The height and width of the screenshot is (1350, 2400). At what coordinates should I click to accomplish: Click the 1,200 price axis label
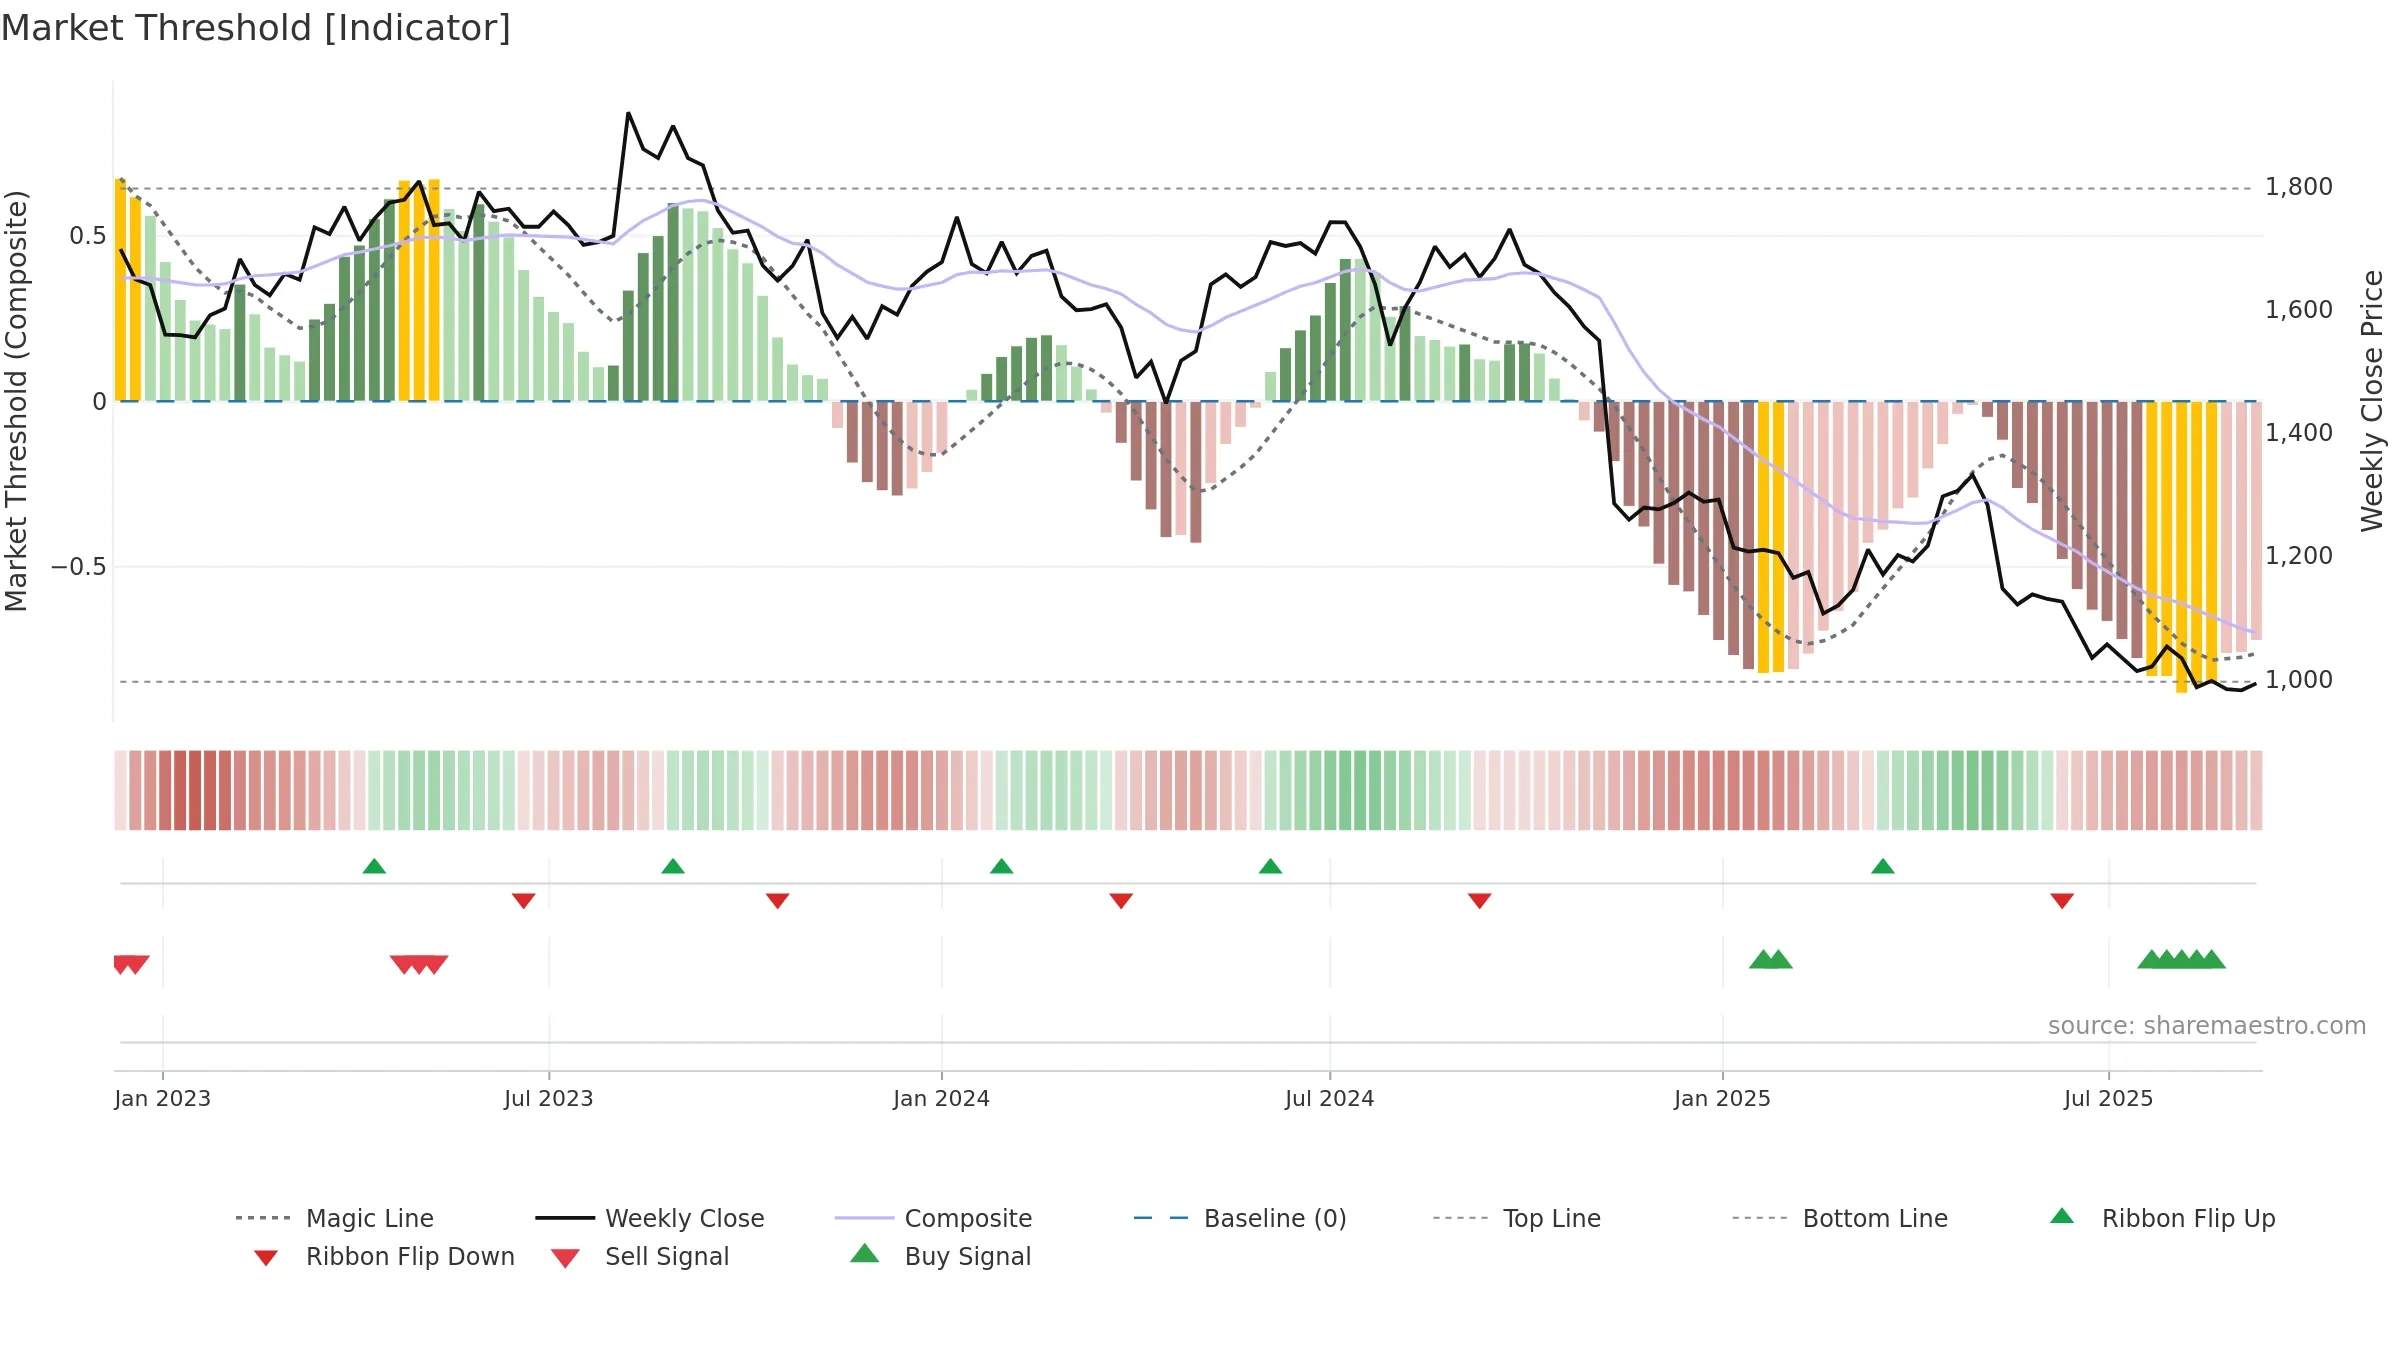click(x=2299, y=556)
